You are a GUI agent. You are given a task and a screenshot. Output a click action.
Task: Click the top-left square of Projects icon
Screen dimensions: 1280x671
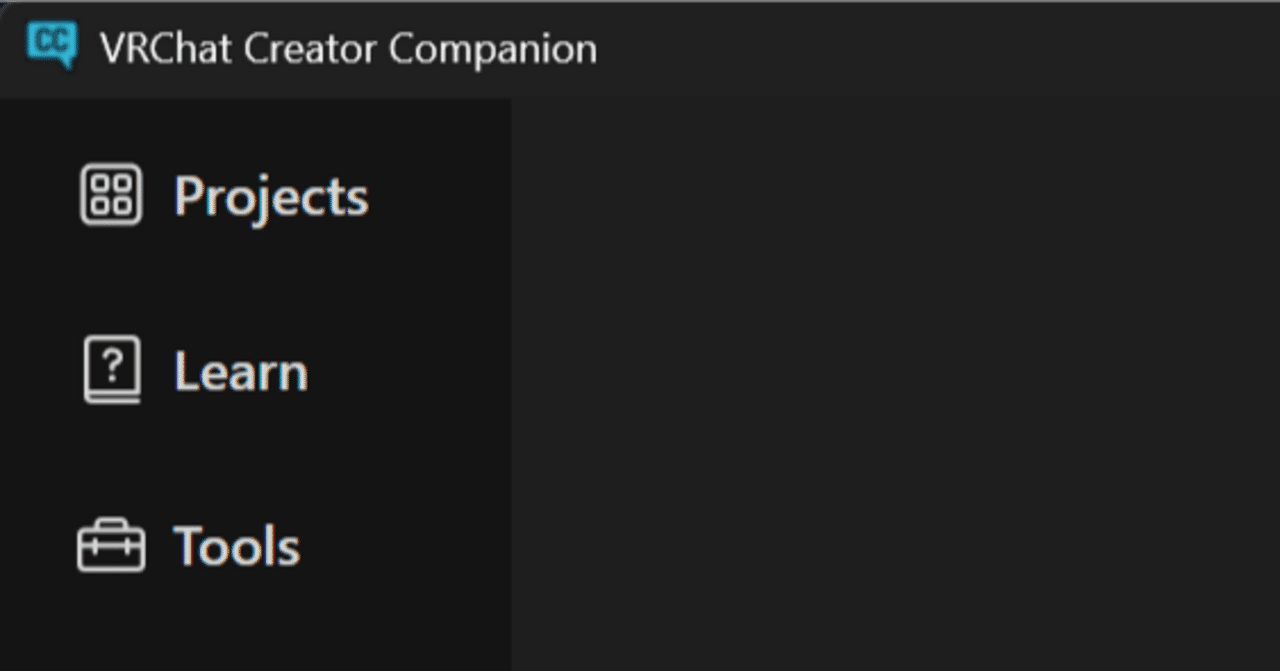click(x=100, y=184)
